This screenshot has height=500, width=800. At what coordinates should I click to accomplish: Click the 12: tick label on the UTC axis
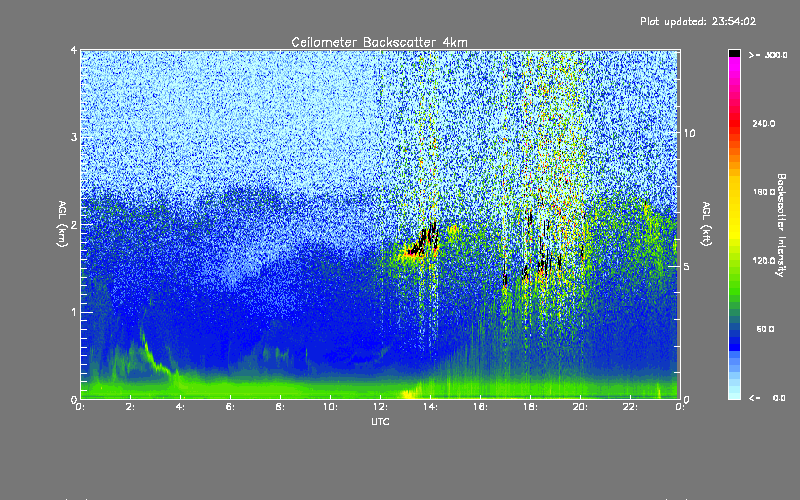[x=380, y=407]
